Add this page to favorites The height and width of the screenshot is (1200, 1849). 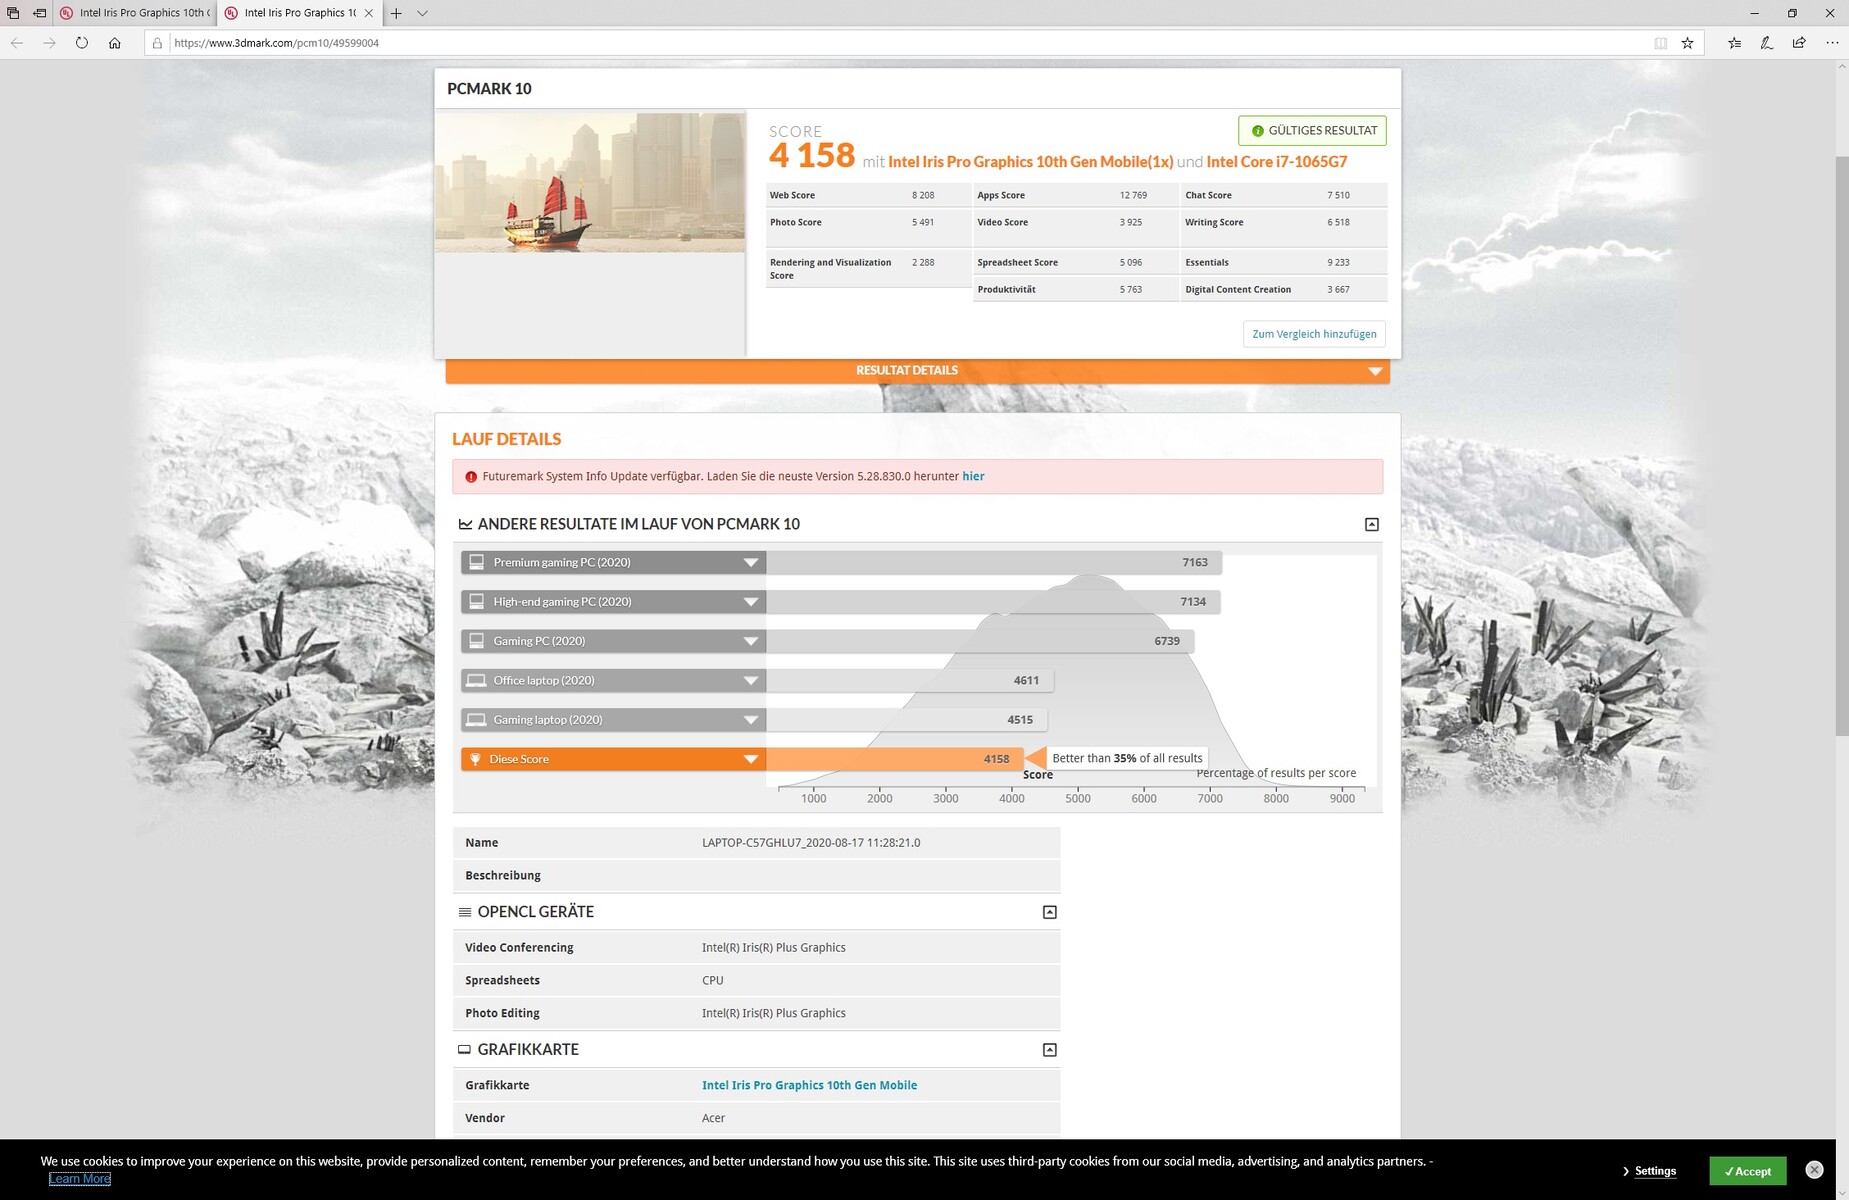point(1688,43)
